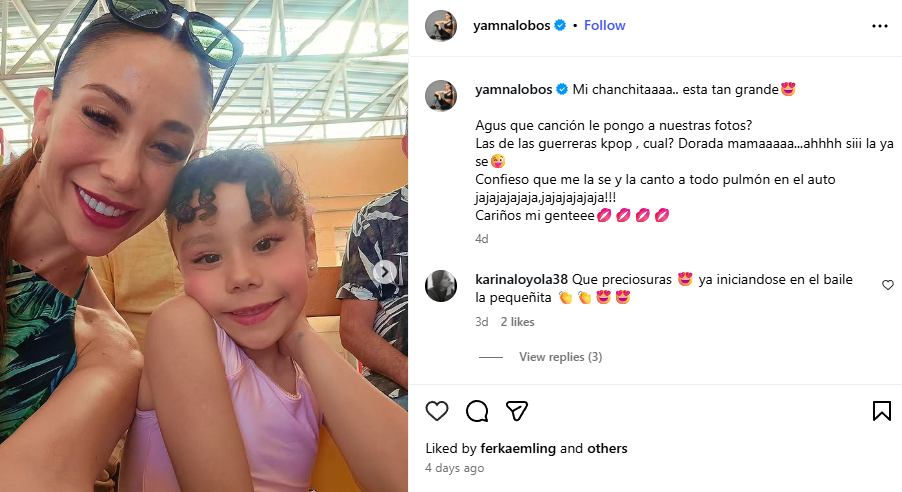Expand View replies (3)
This screenshot has height=492, width=902.
[x=560, y=357]
